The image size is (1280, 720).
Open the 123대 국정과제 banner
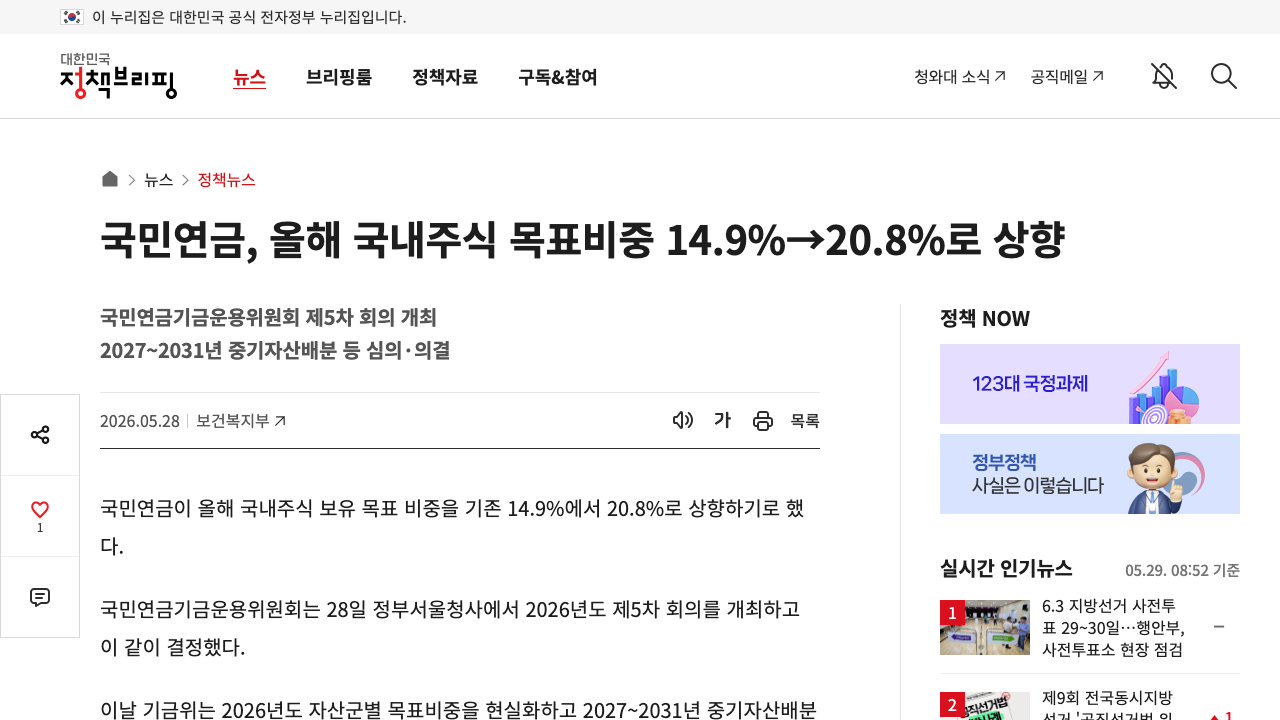pyautogui.click(x=1090, y=384)
